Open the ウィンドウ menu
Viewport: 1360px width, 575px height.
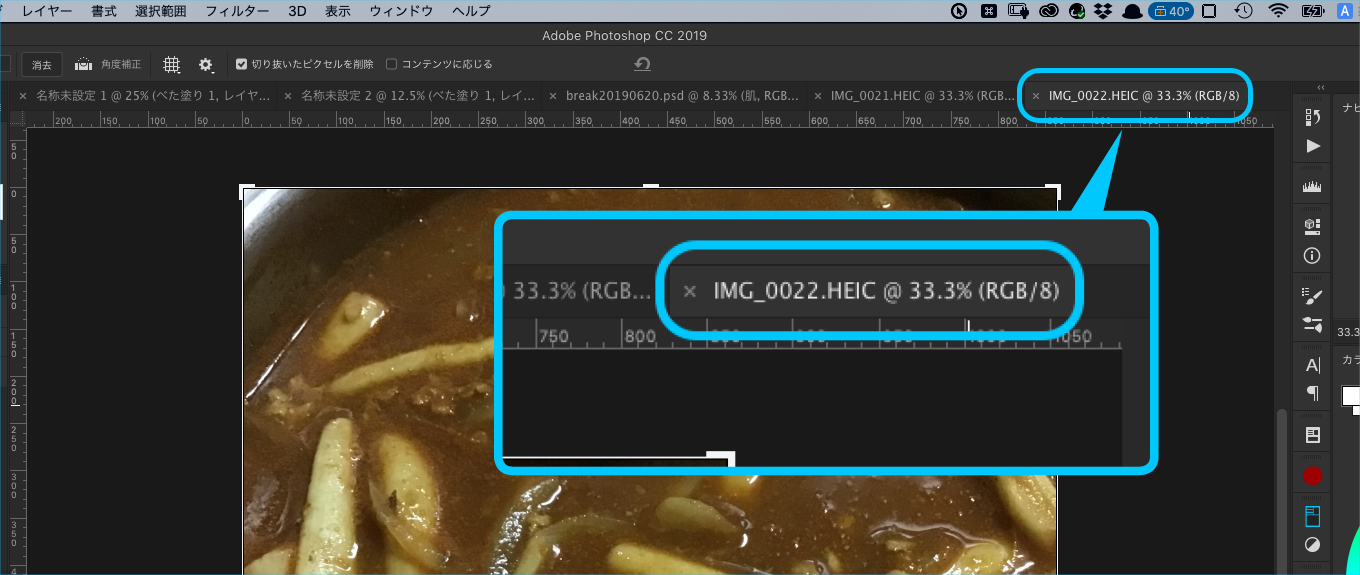[x=401, y=11]
